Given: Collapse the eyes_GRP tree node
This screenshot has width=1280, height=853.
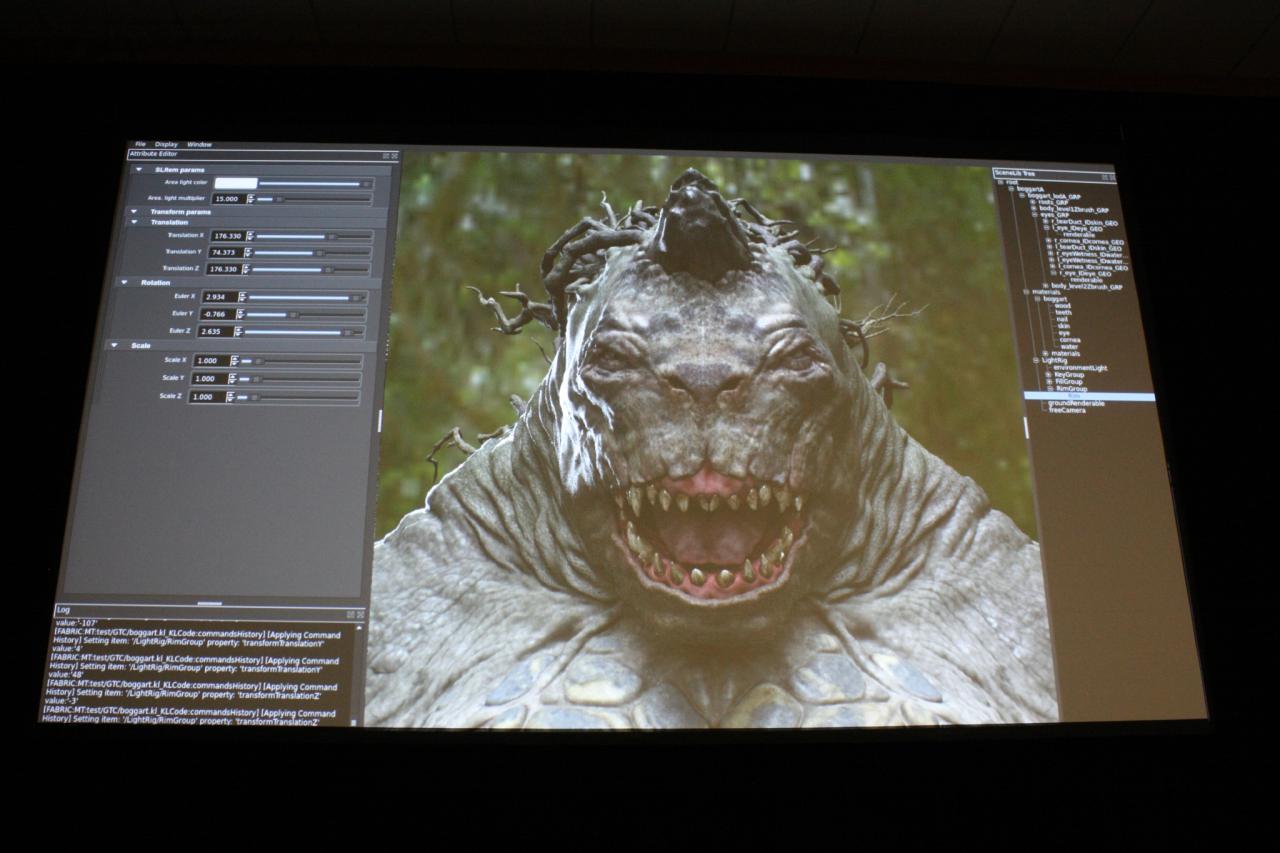Looking at the screenshot, I should pos(1035,215).
